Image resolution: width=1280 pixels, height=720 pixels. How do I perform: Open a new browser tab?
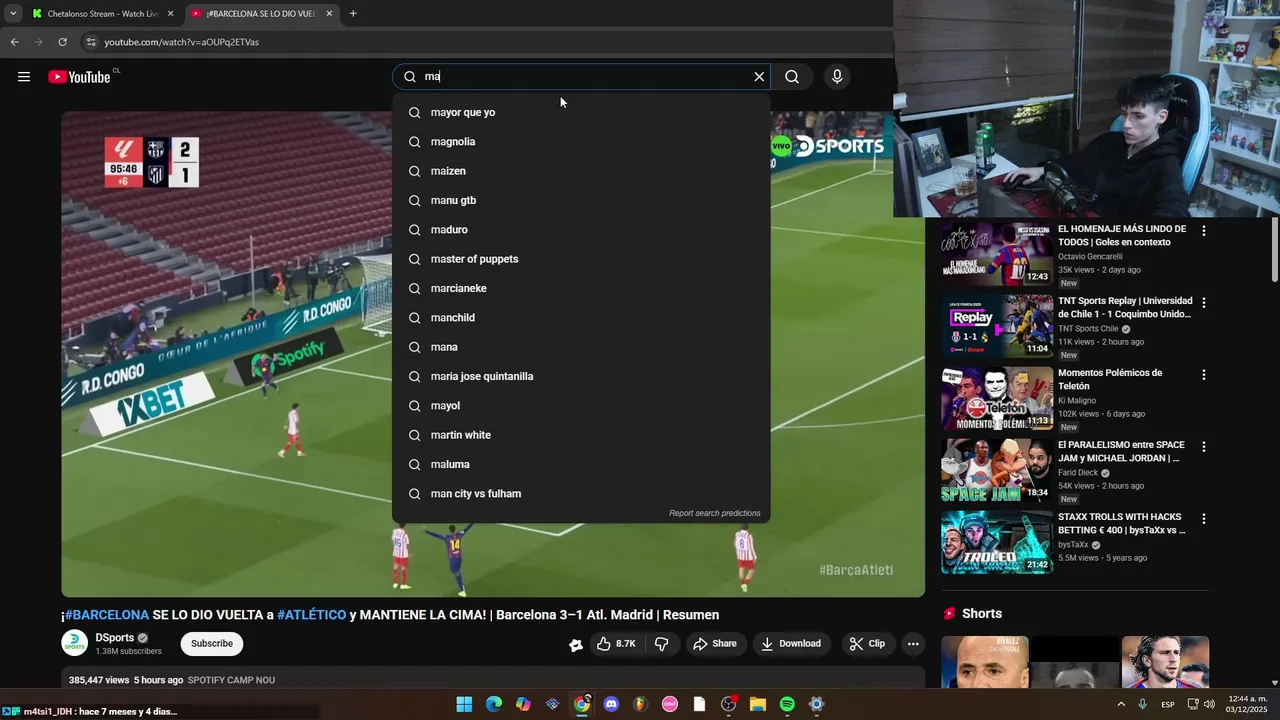(x=353, y=14)
